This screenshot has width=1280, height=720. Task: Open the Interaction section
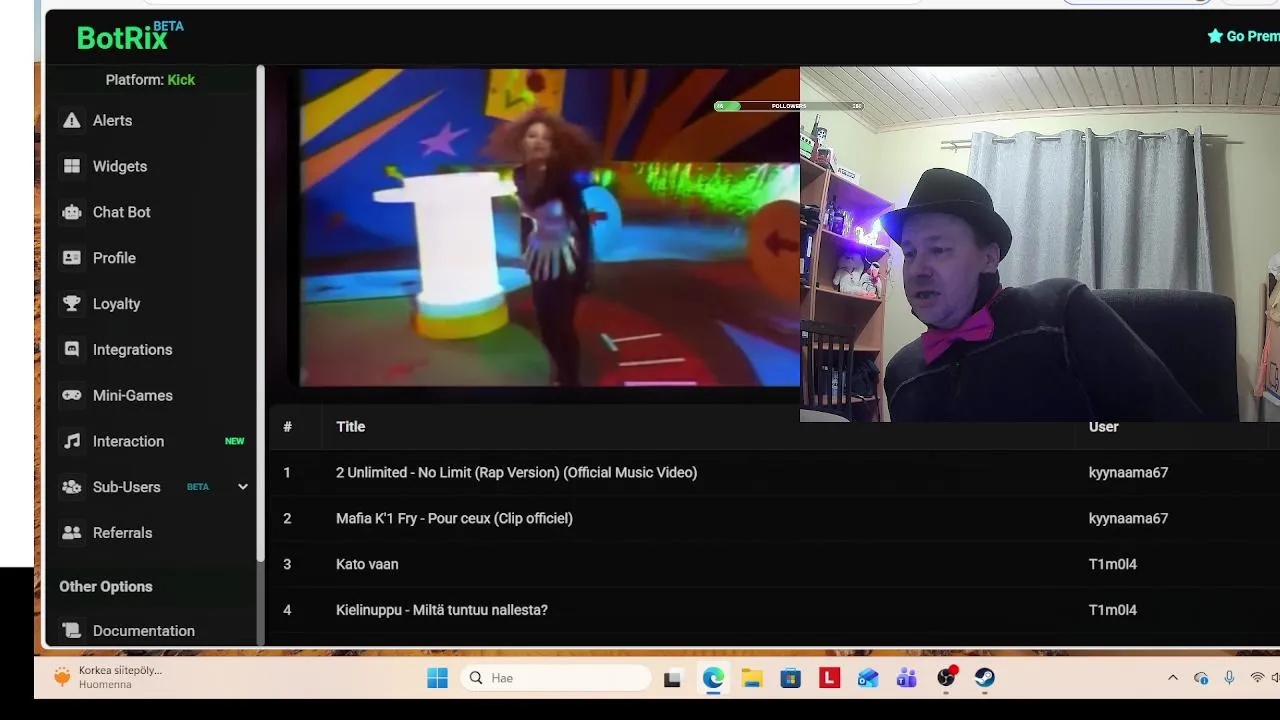[128, 441]
